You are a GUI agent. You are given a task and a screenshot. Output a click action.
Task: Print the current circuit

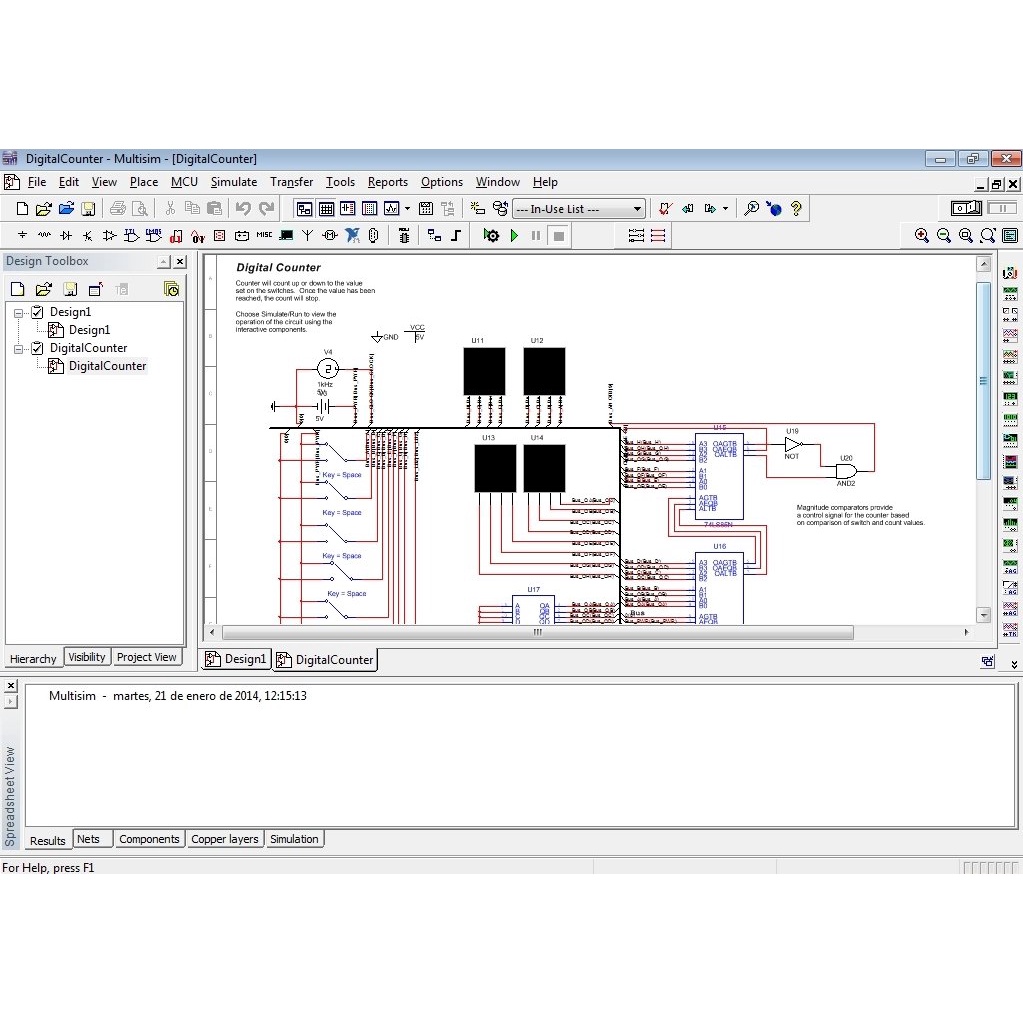(118, 208)
